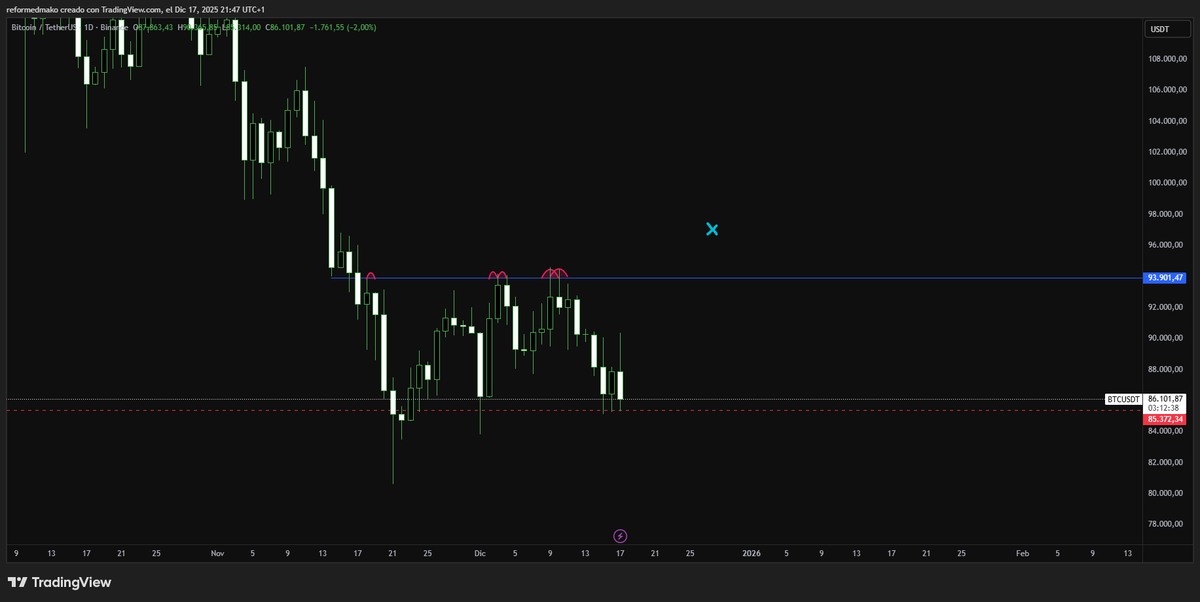Open the 1D timeframe selector
The width and height of the screenshot is (1200, 602).
88,28
